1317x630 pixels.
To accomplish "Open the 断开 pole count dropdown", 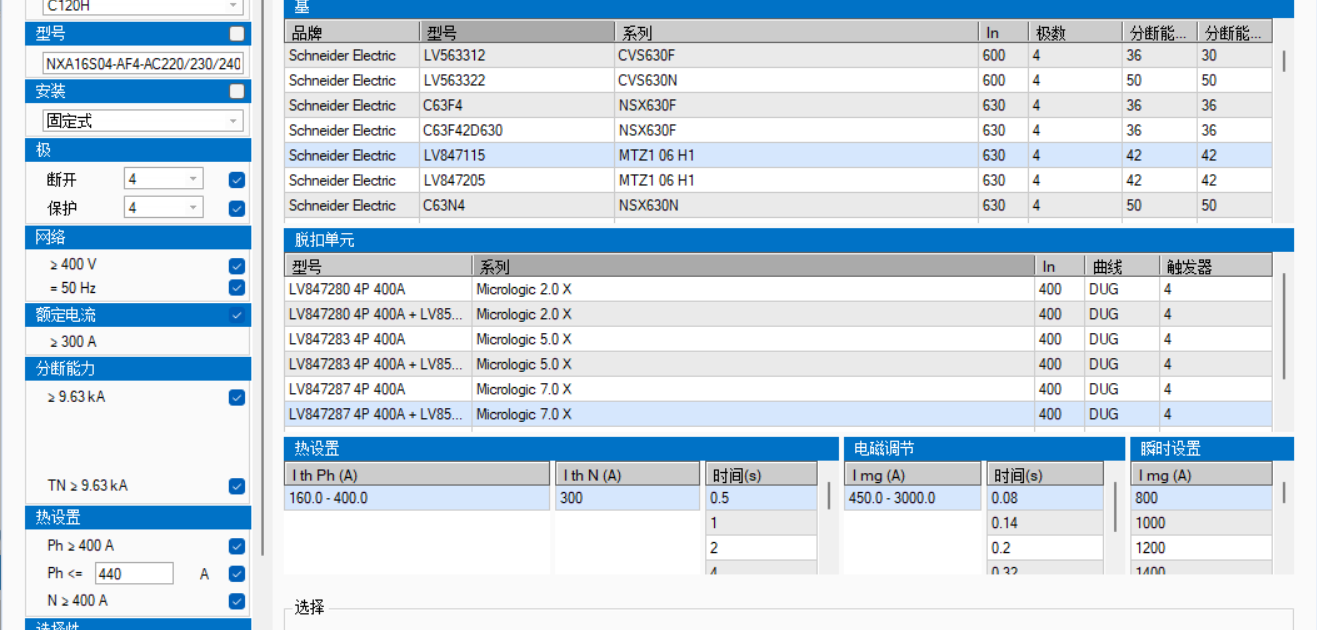I will 164,179.
